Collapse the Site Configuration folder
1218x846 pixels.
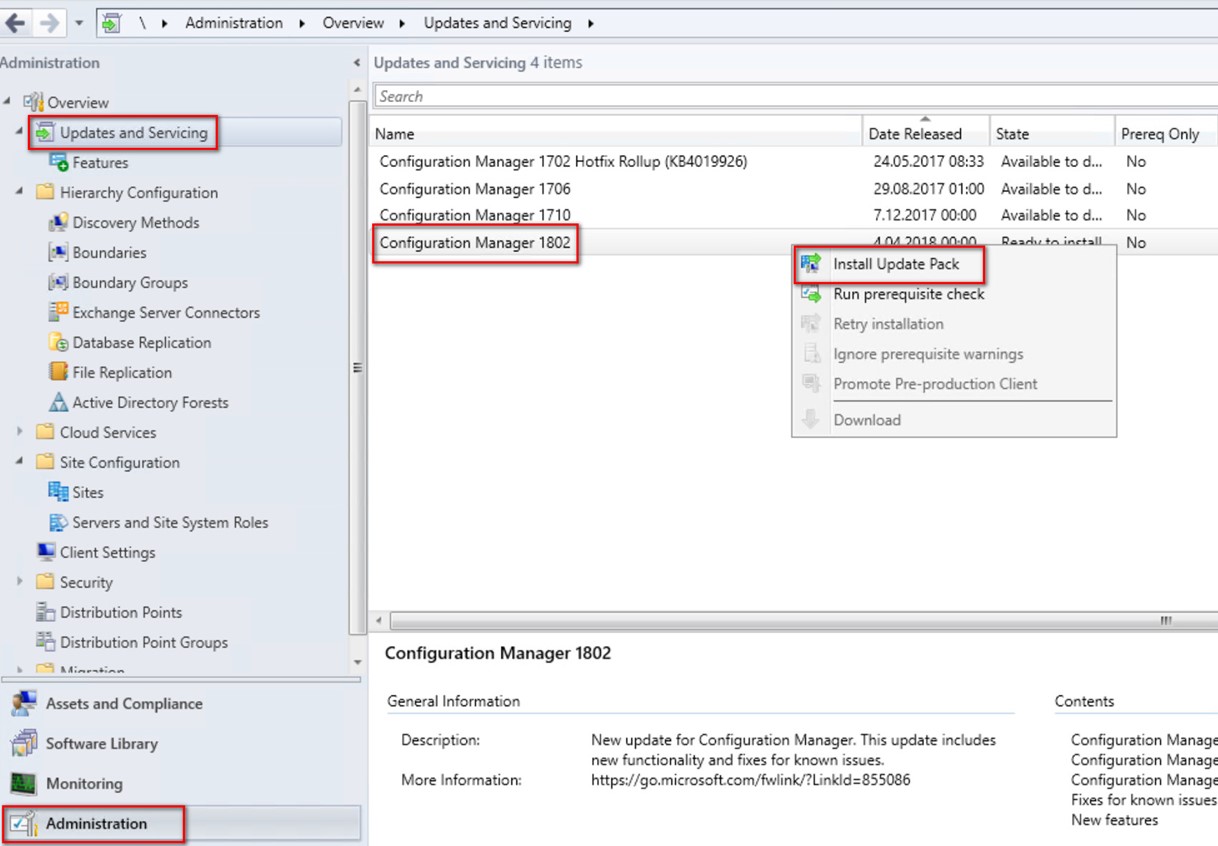click(x=19, y=462)
